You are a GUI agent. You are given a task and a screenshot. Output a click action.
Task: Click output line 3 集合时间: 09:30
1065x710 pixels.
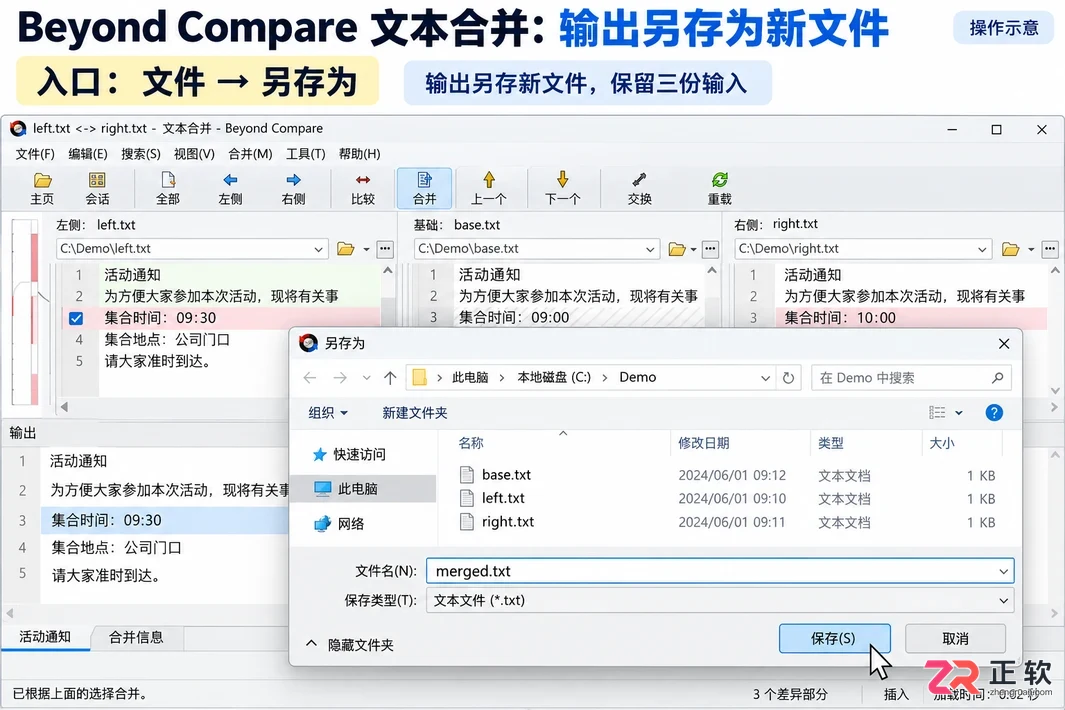[x=164, y=520]
